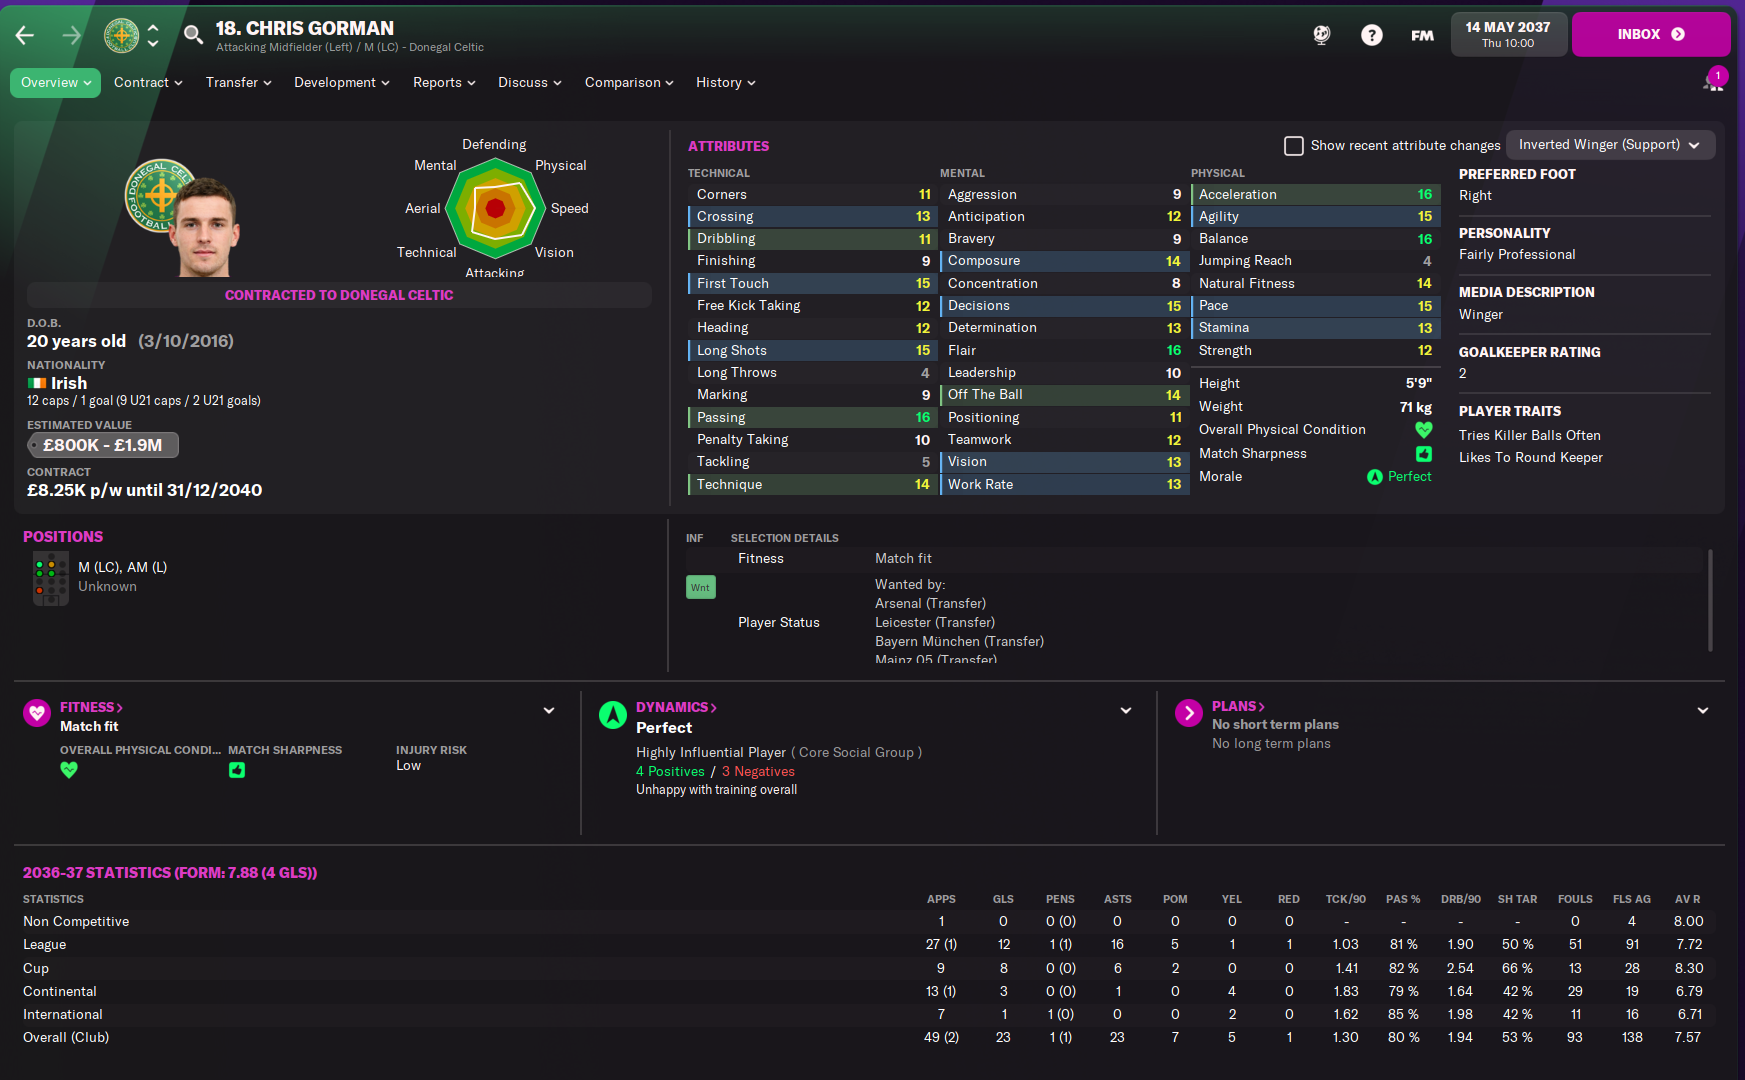The width and height of the screenshot is (1745, 1080).
Task: Click the 4 Positives dynamics text
Action: click(670, 771)
